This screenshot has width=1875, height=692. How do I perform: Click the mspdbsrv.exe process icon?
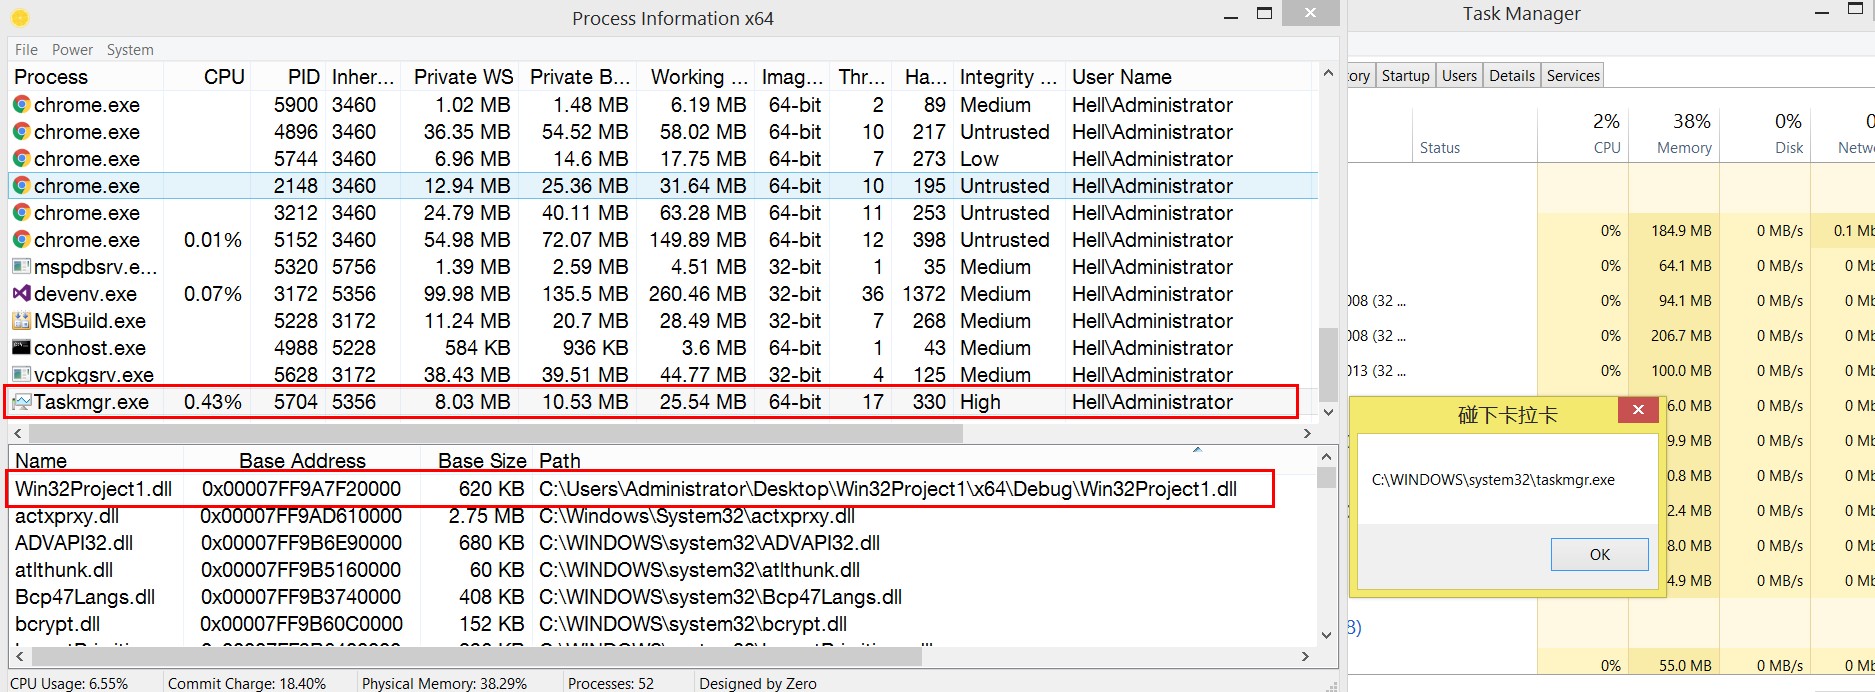pos(21,266)
